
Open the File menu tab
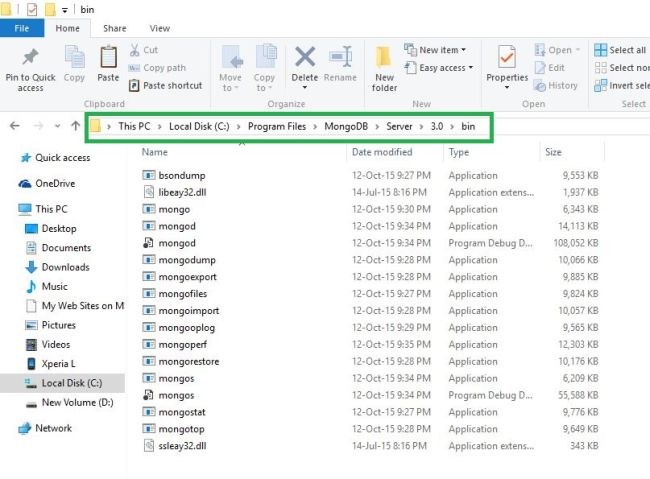(x=22, y=28)
